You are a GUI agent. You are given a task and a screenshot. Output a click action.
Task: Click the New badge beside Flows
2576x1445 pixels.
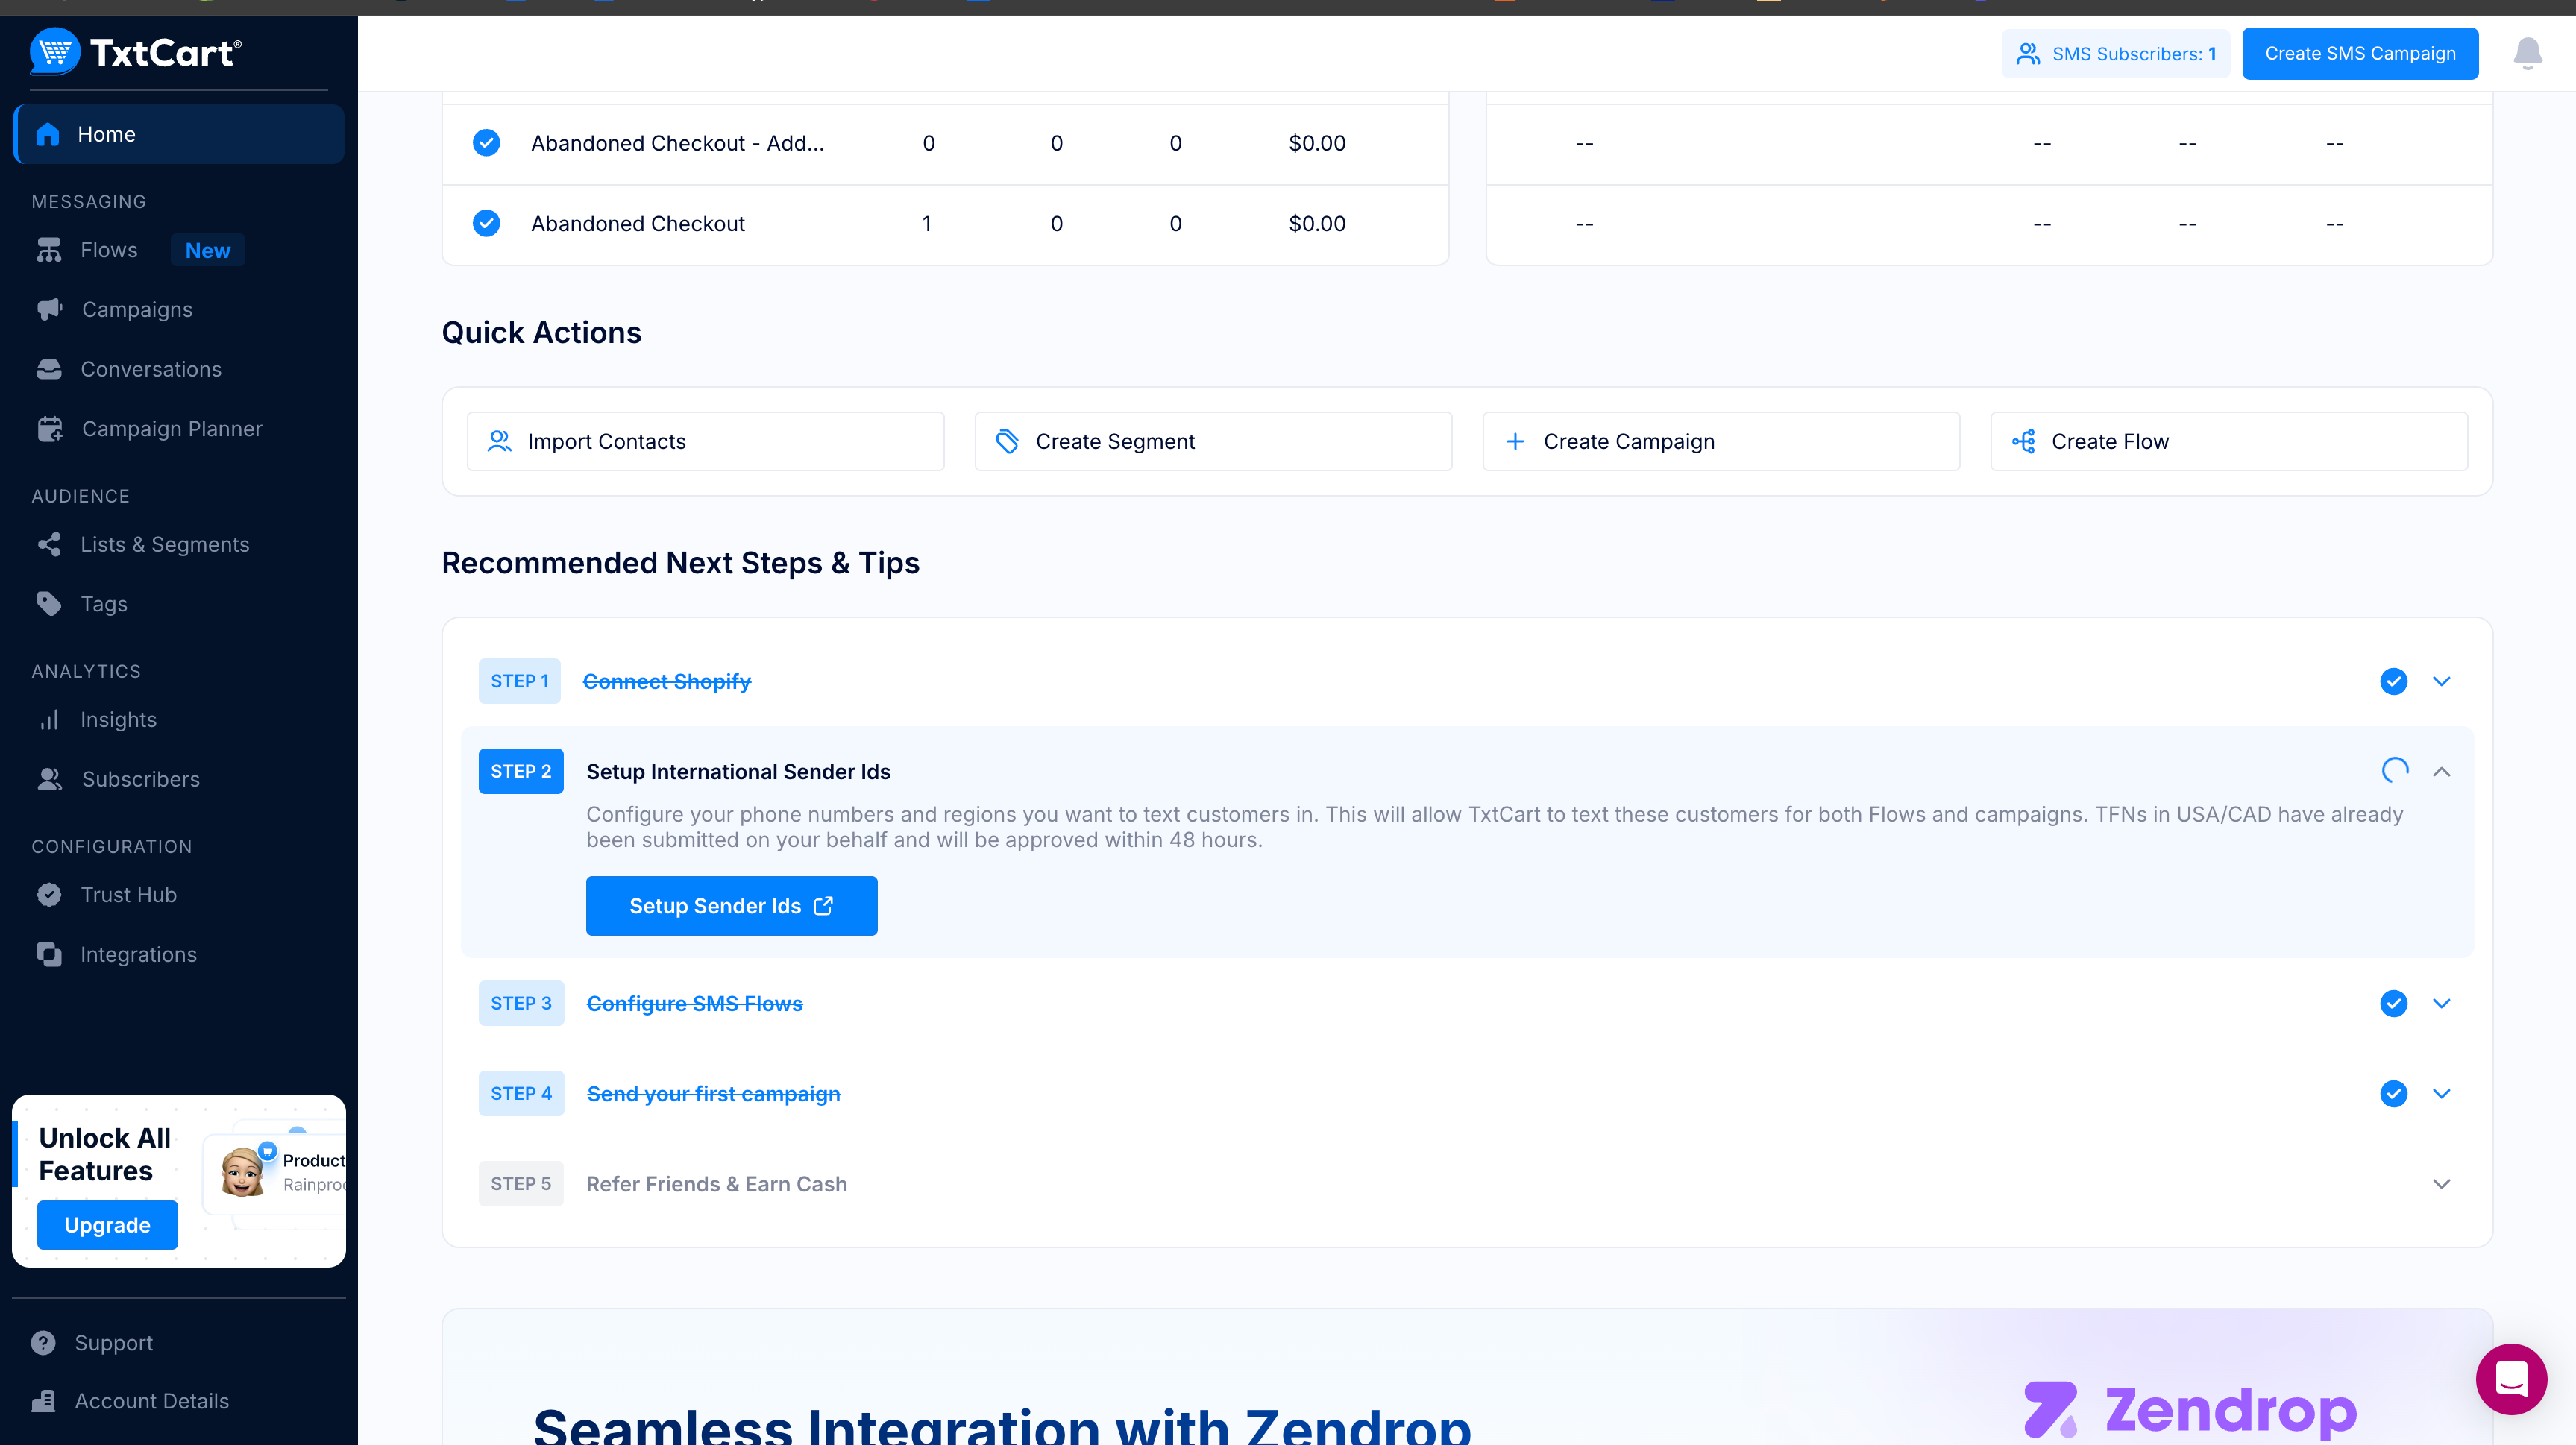pos(207,250)
